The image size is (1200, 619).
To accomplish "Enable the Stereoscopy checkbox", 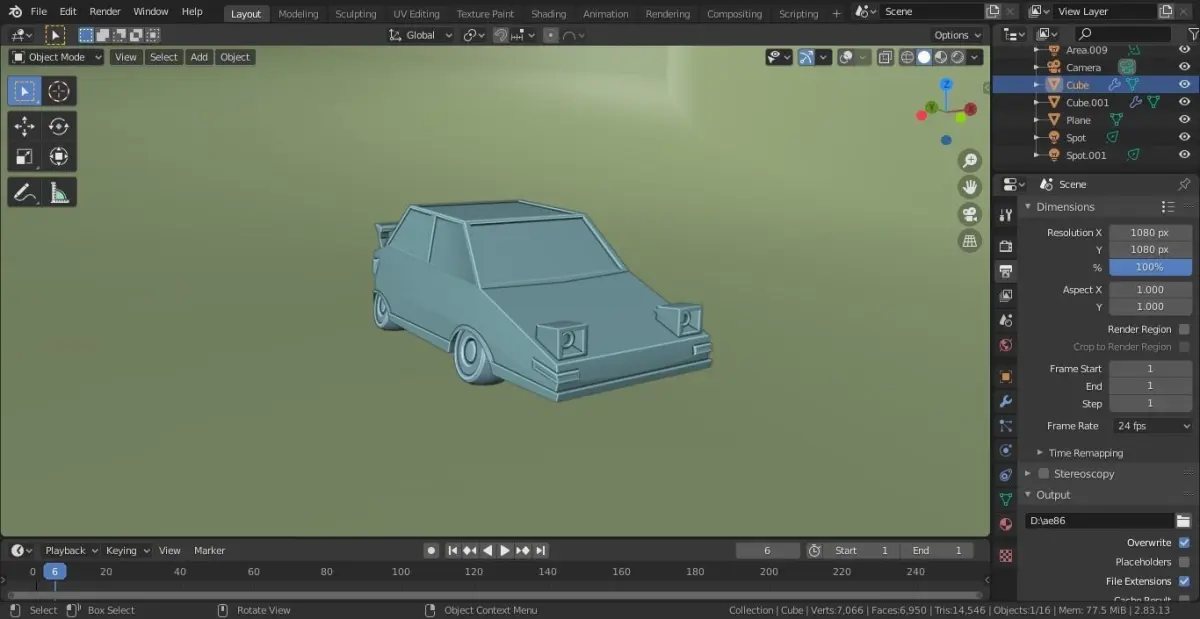I will pyautogui.click(x=1043, y=474).
